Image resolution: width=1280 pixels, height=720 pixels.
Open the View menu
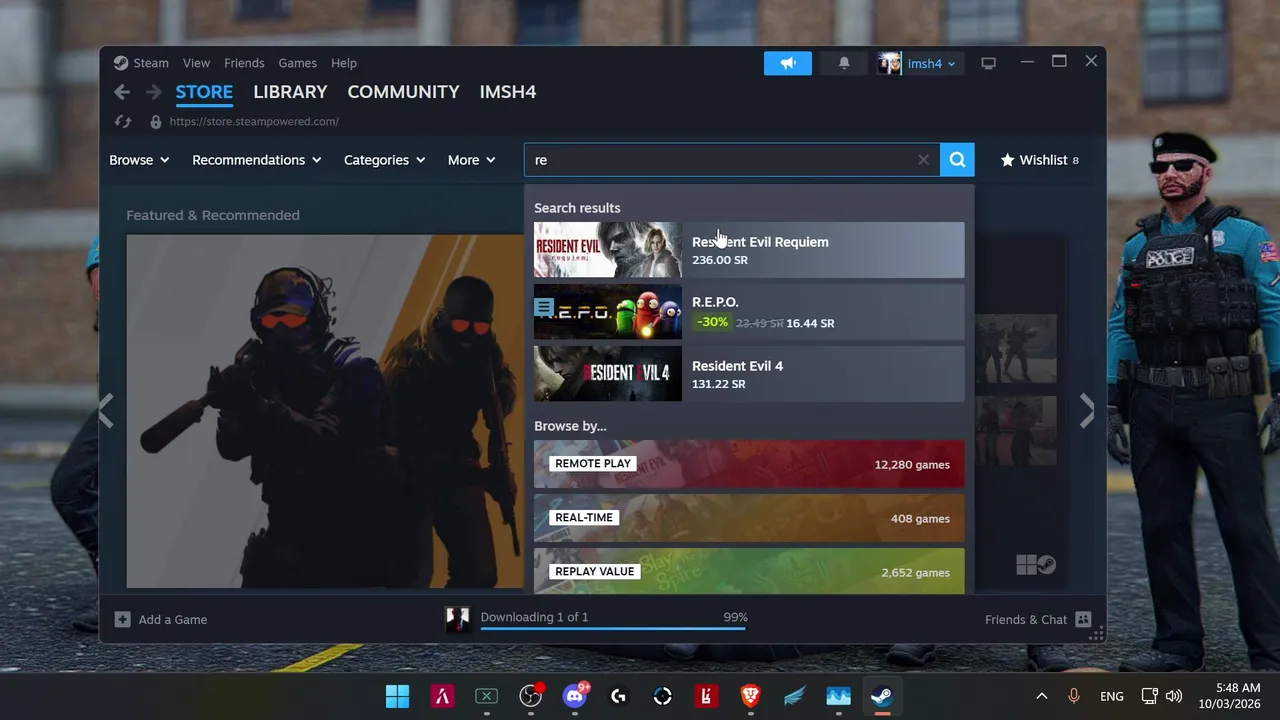pyautogui.click(x=196, y=63)
